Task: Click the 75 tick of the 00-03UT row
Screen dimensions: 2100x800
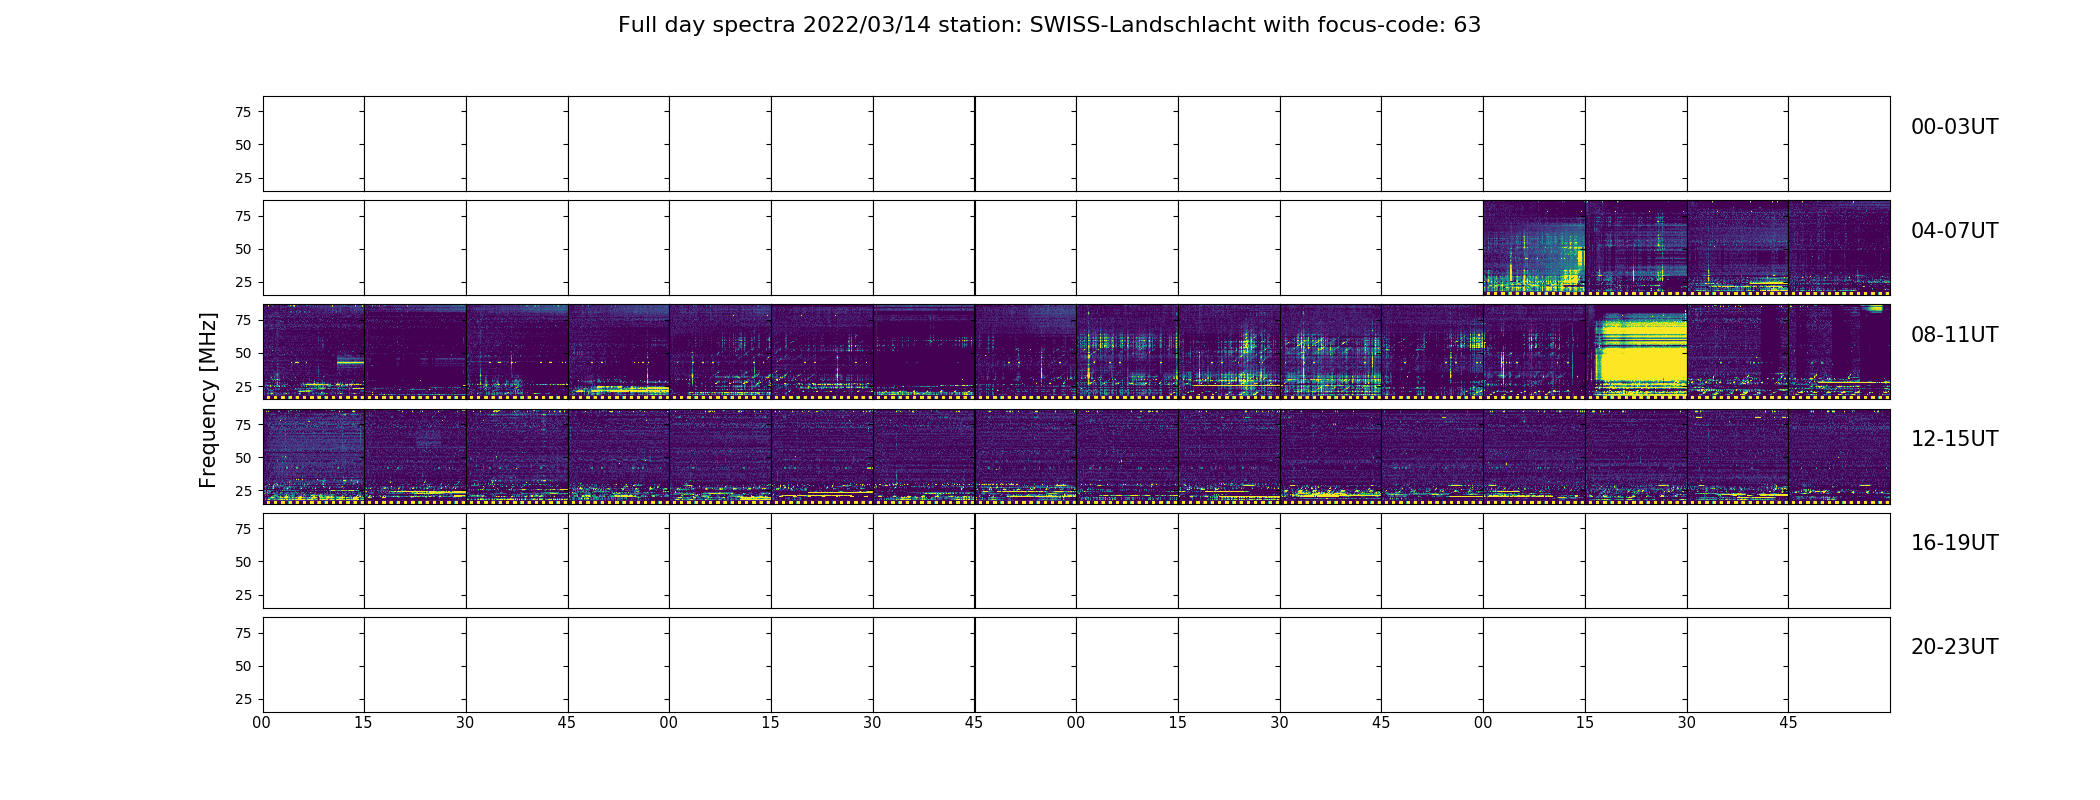Action: tap(243, 112)
